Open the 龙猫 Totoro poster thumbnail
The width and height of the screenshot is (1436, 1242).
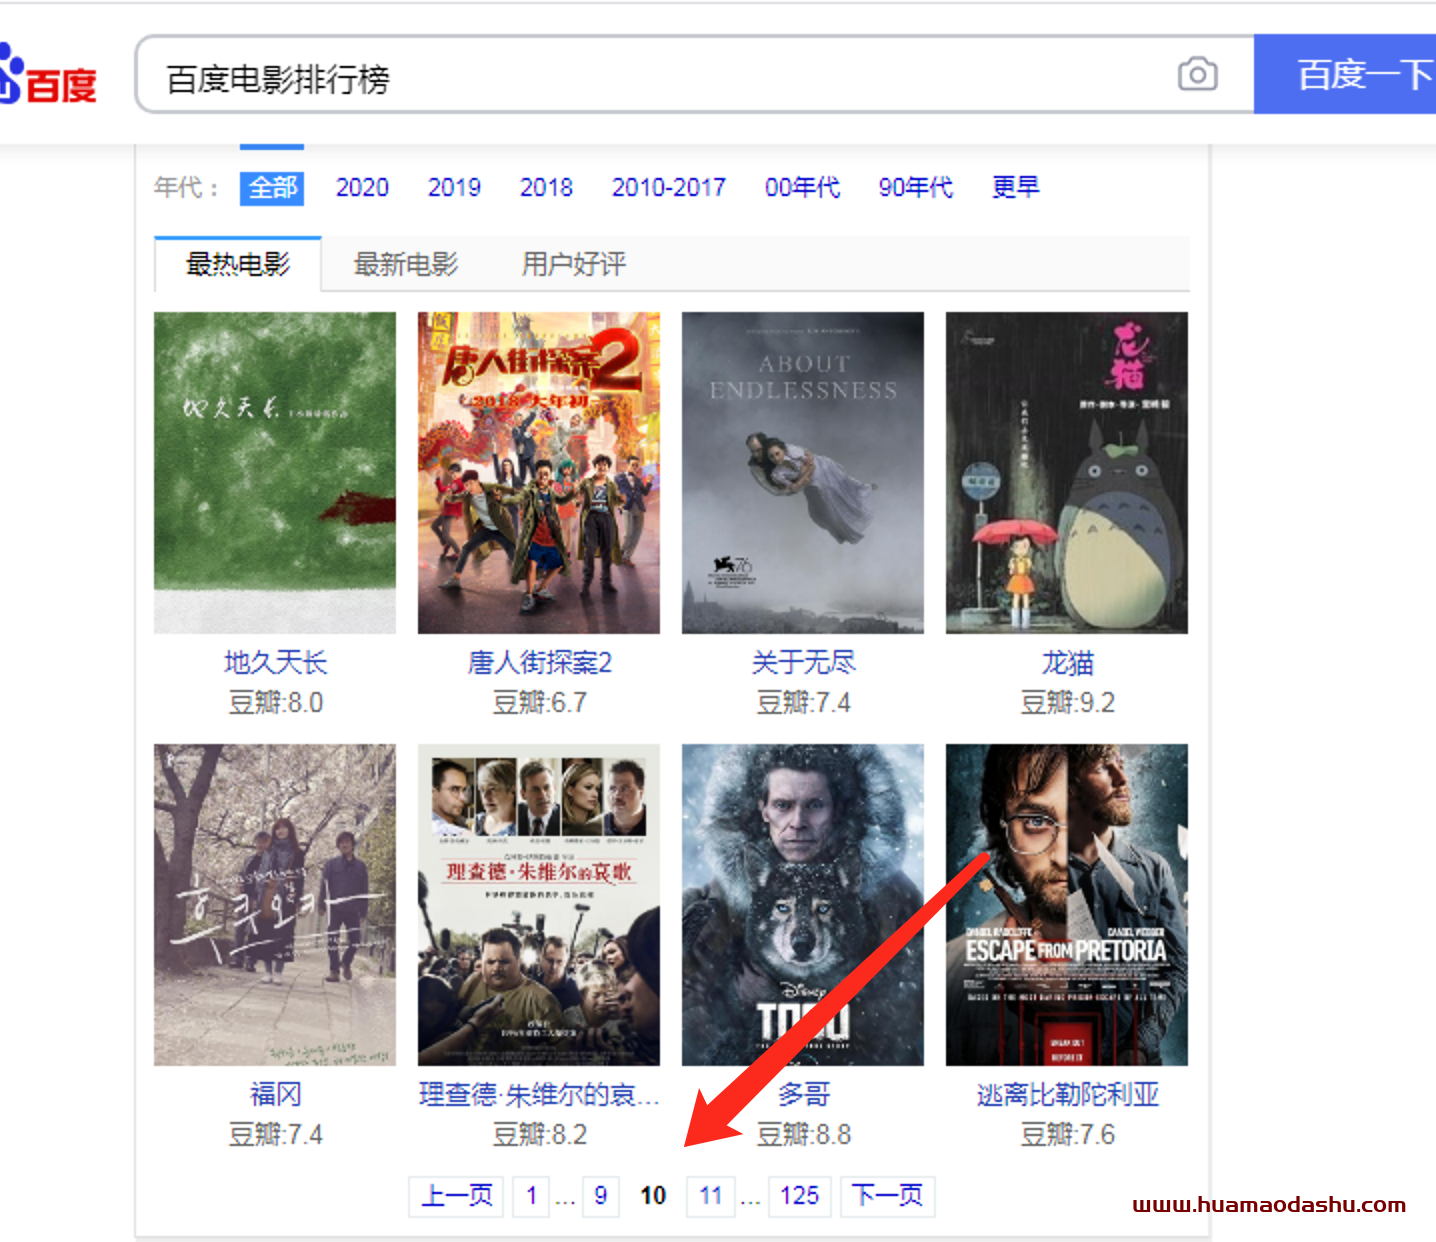(1067, 473)
